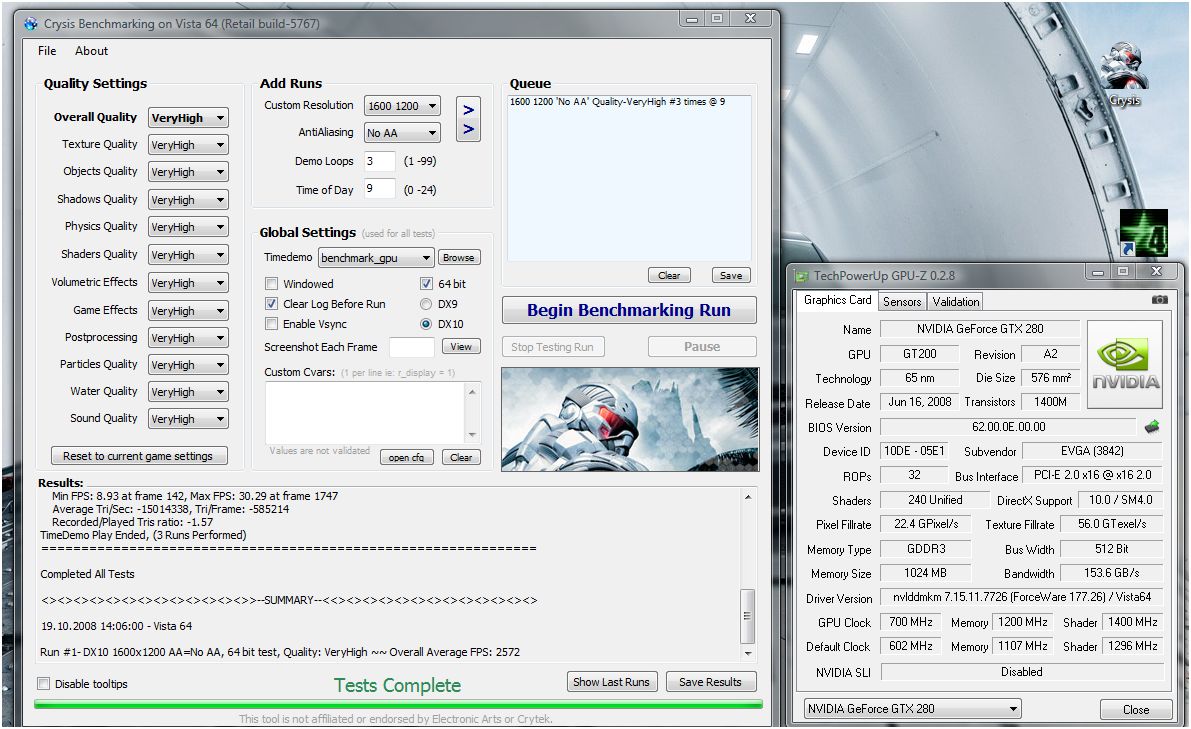Expand the Water Quality dropdown
Screen dimensions: 1191x729
click(188, 392)
